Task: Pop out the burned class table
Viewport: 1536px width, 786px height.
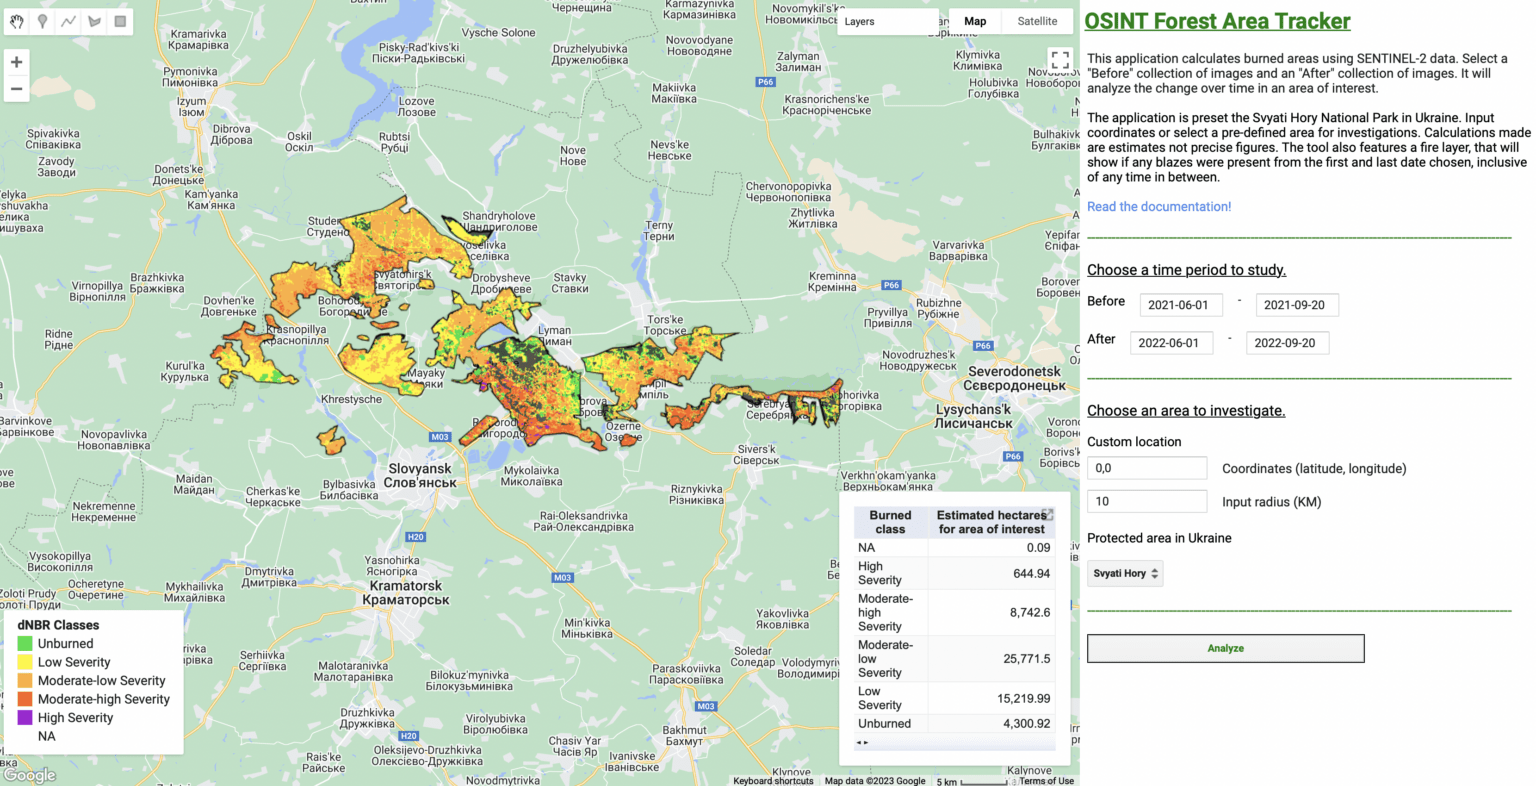Action: [x=1047, y=514]
